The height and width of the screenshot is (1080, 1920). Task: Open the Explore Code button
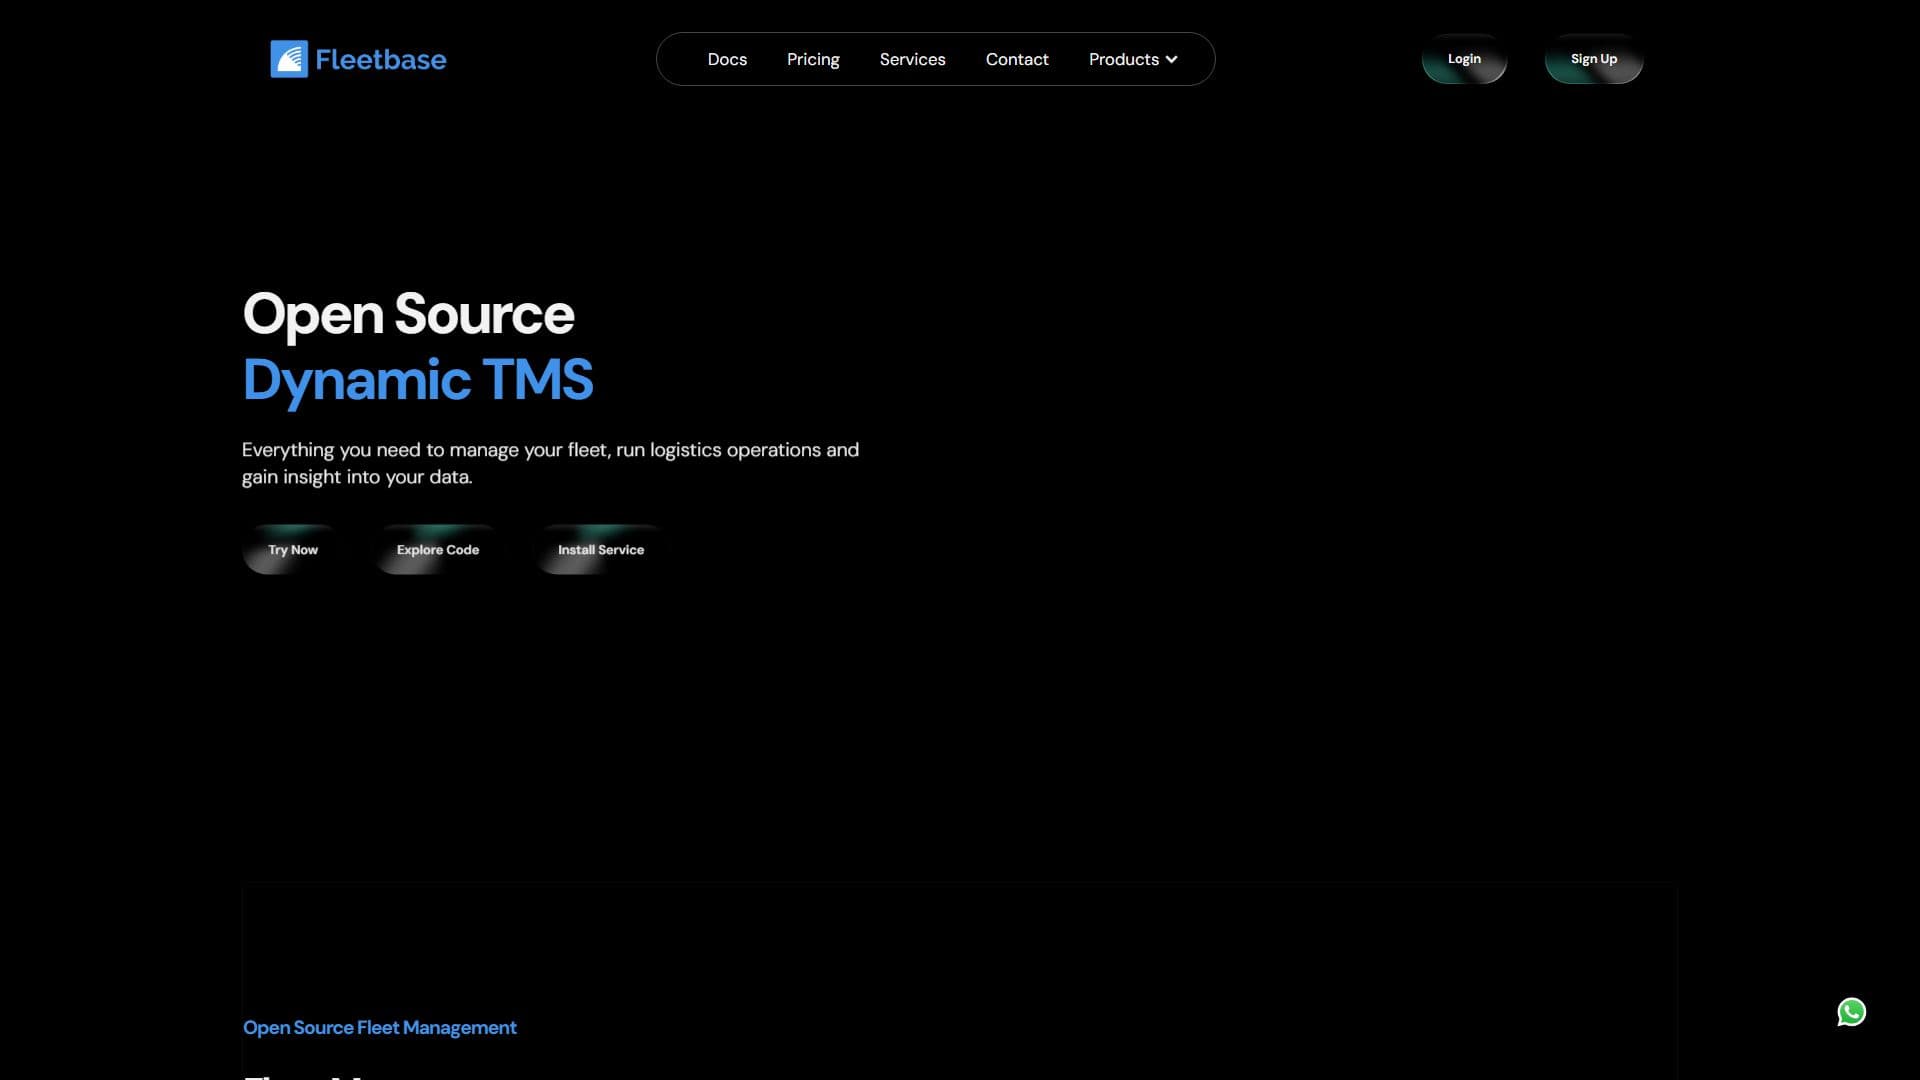pyautogui.click(x=438, y=550)
